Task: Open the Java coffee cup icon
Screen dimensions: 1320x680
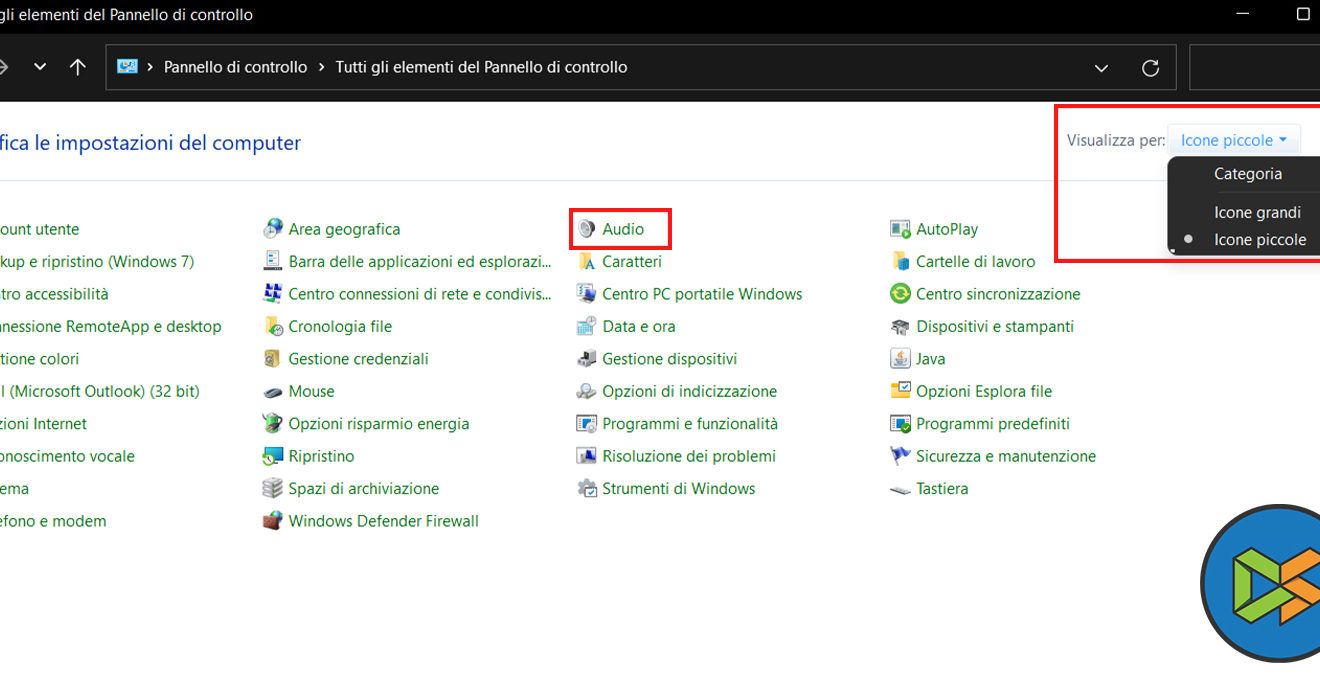Action: (x=900, y=358)
